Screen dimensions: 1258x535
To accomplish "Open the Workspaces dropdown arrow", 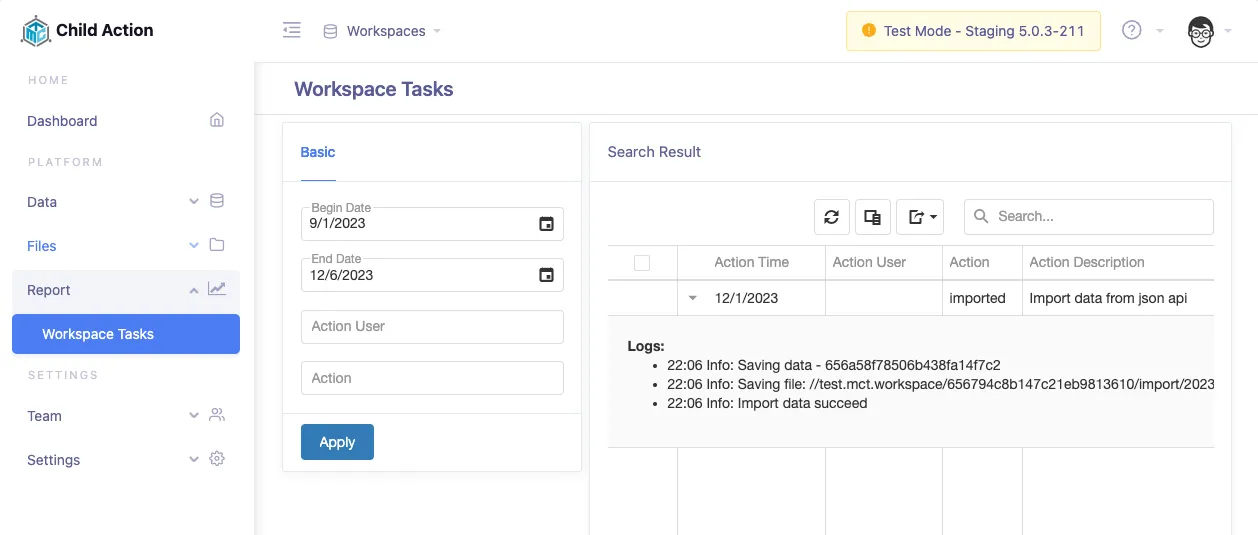I will 437,31.
